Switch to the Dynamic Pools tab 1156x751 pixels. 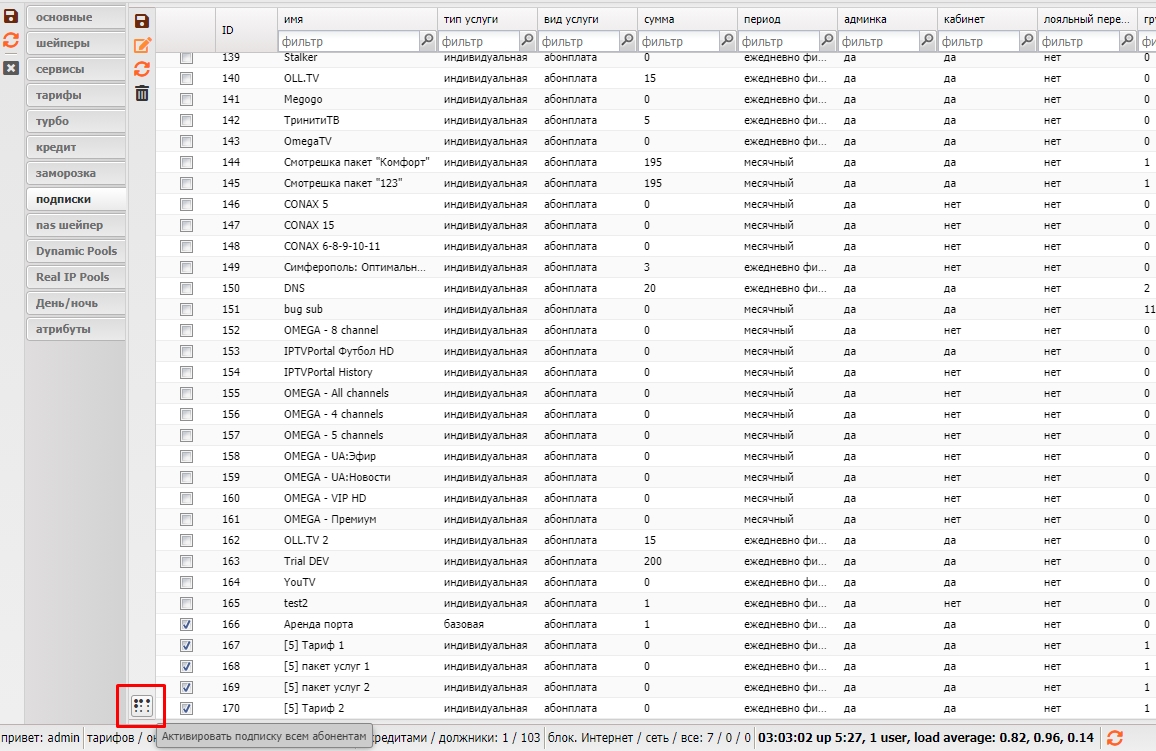pyautogui.click(x=75, y=251)
